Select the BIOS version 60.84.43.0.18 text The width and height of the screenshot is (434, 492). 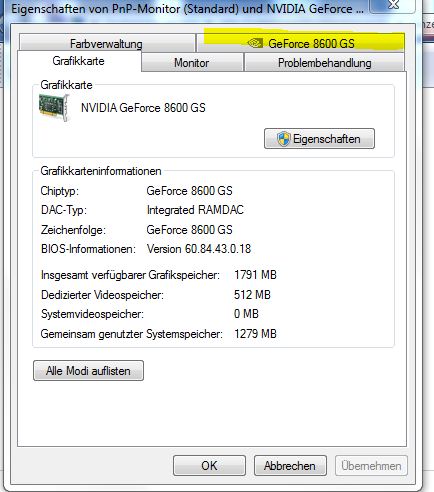pyautogui.click(x=199, y=249)
